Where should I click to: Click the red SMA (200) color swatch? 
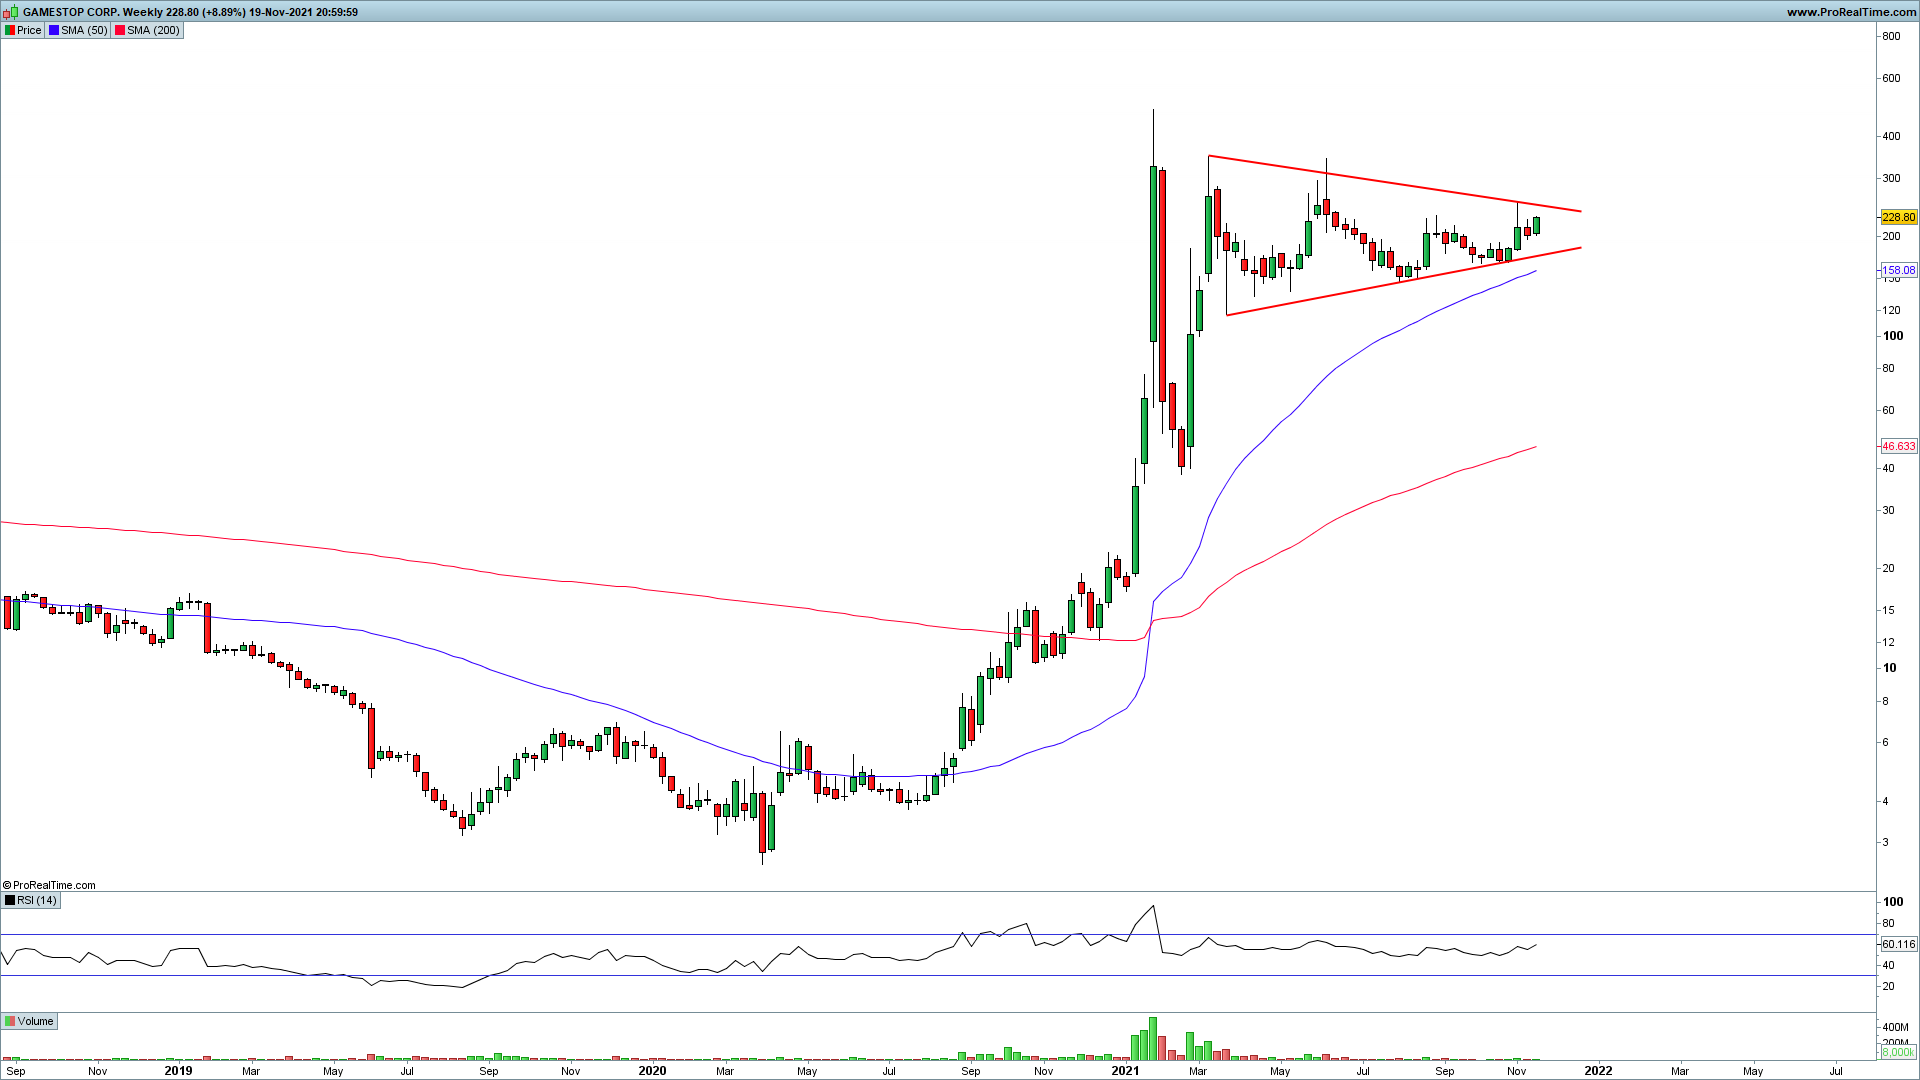pos(120,30)
